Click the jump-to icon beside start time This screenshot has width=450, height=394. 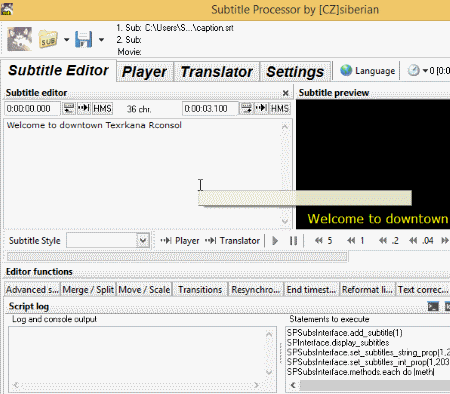coord(84,108)
